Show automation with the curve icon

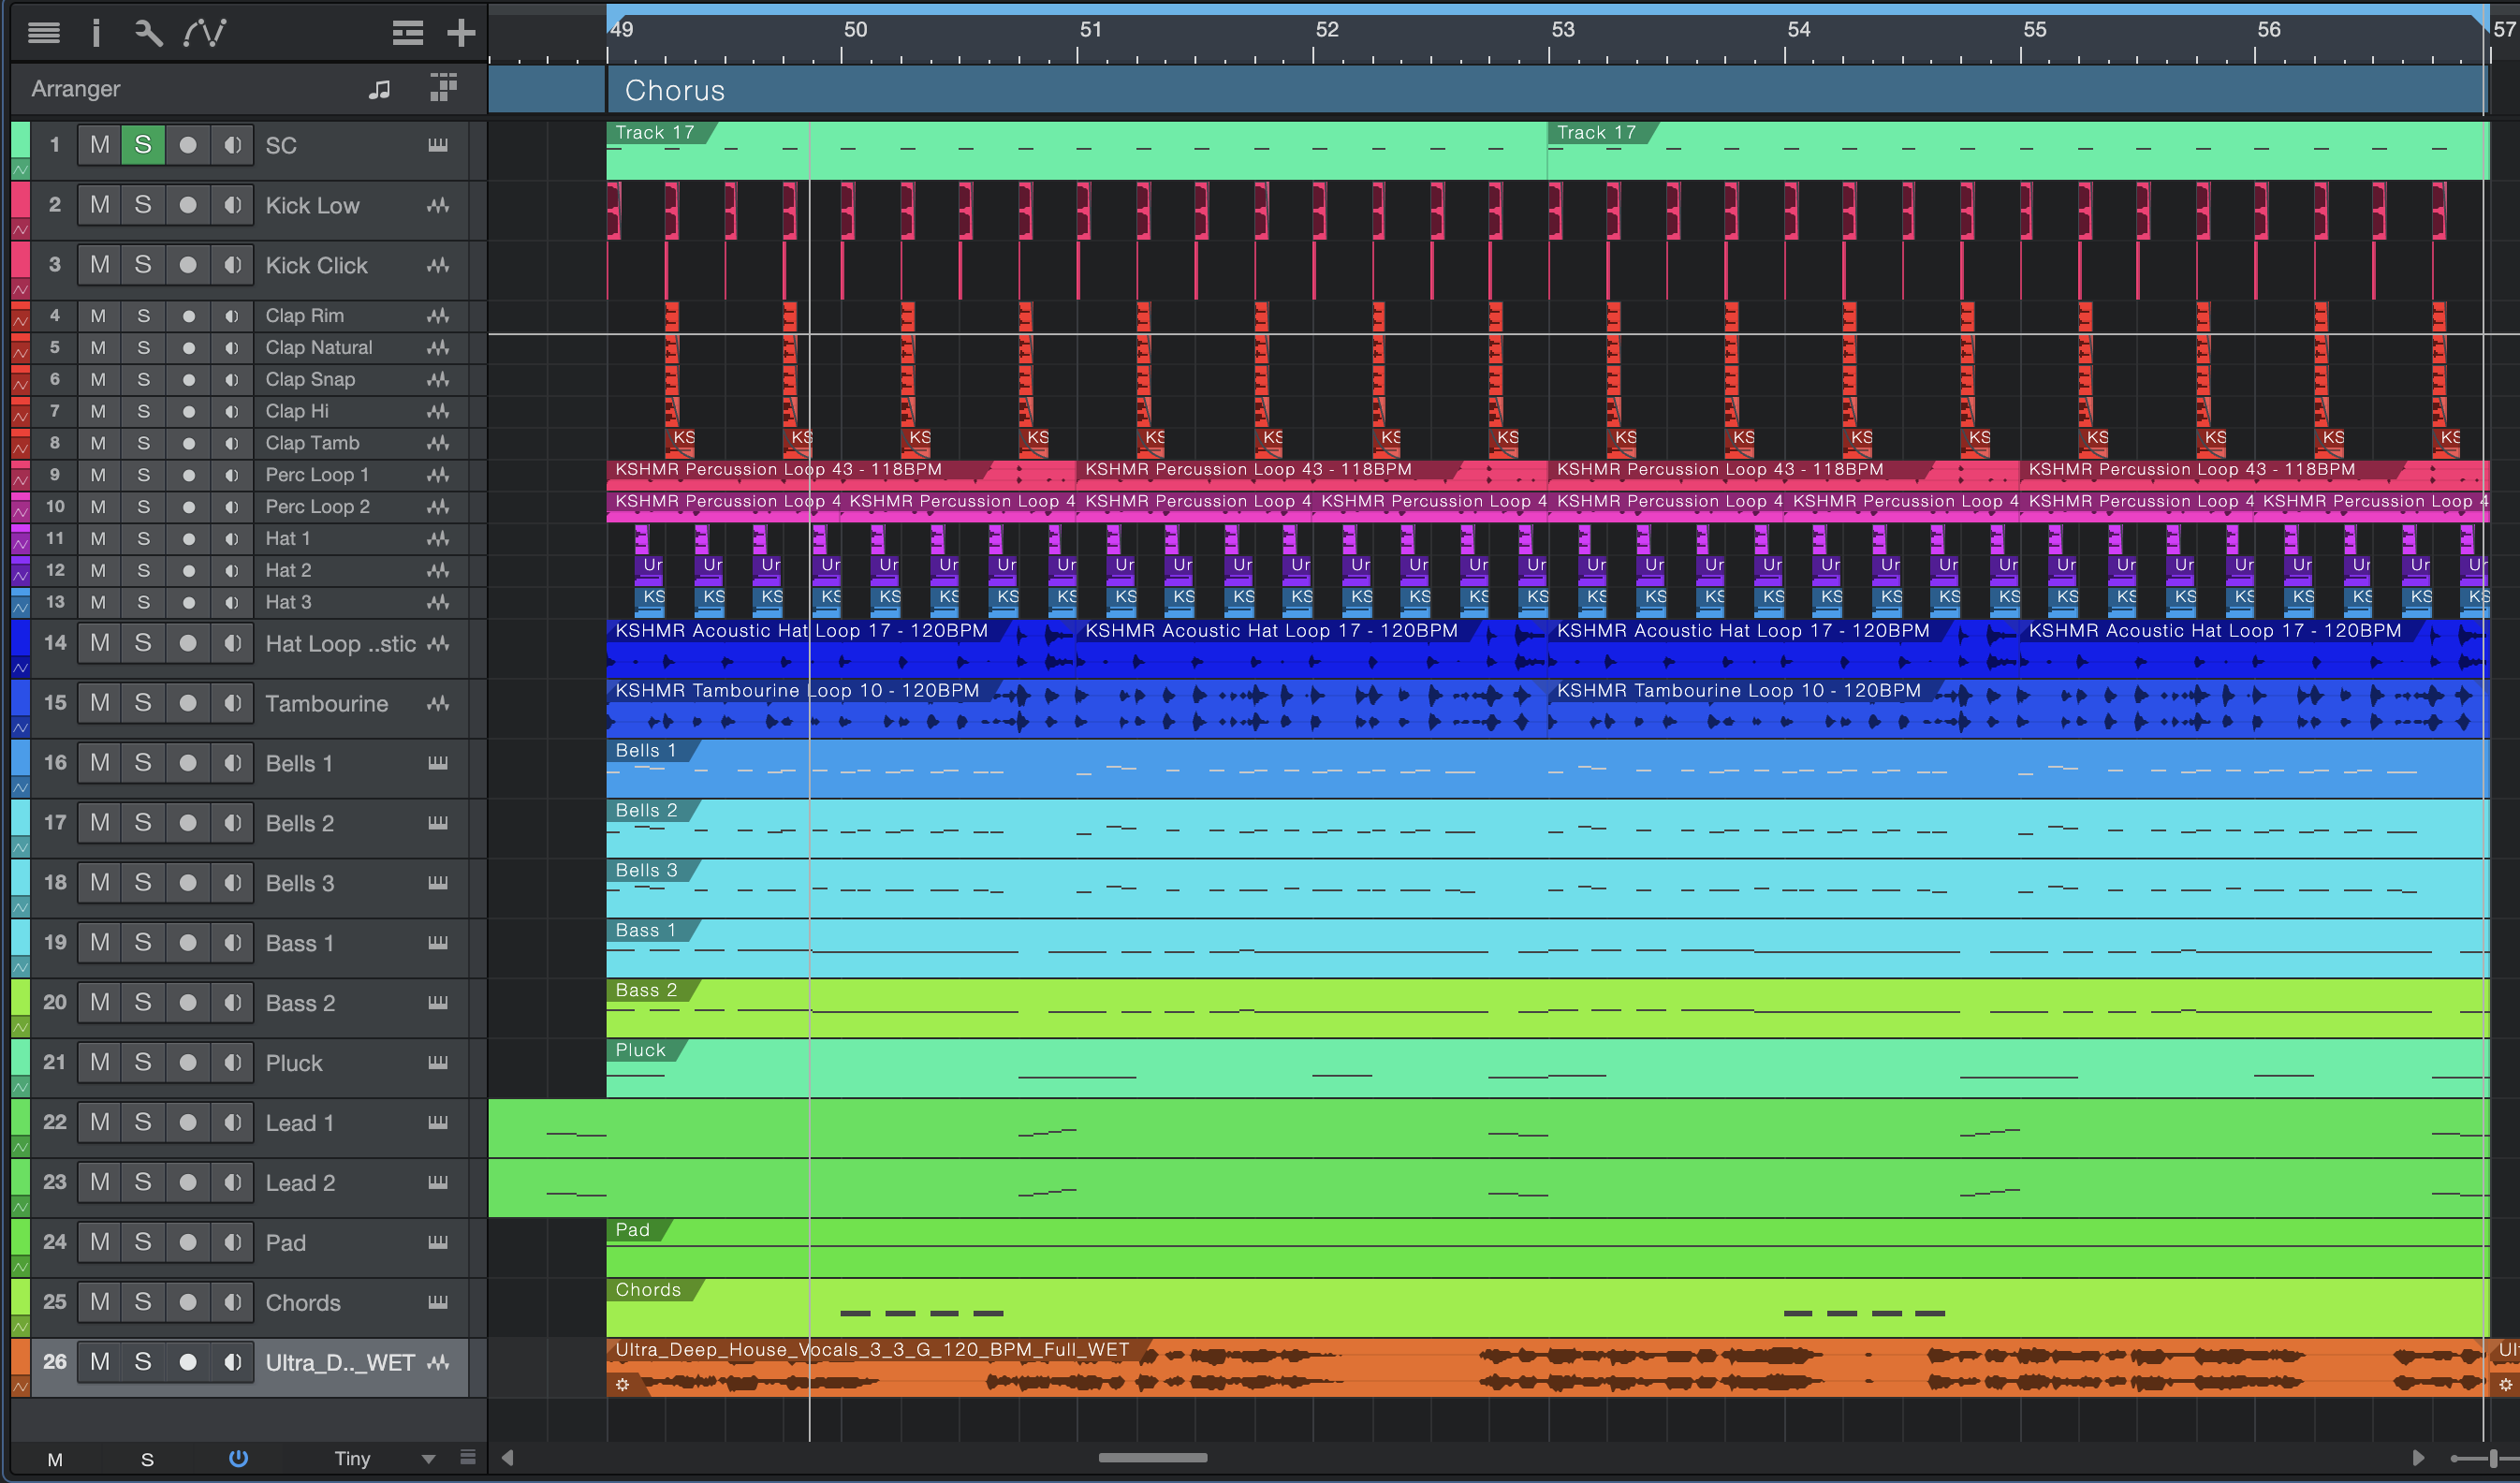coord(205,33)
